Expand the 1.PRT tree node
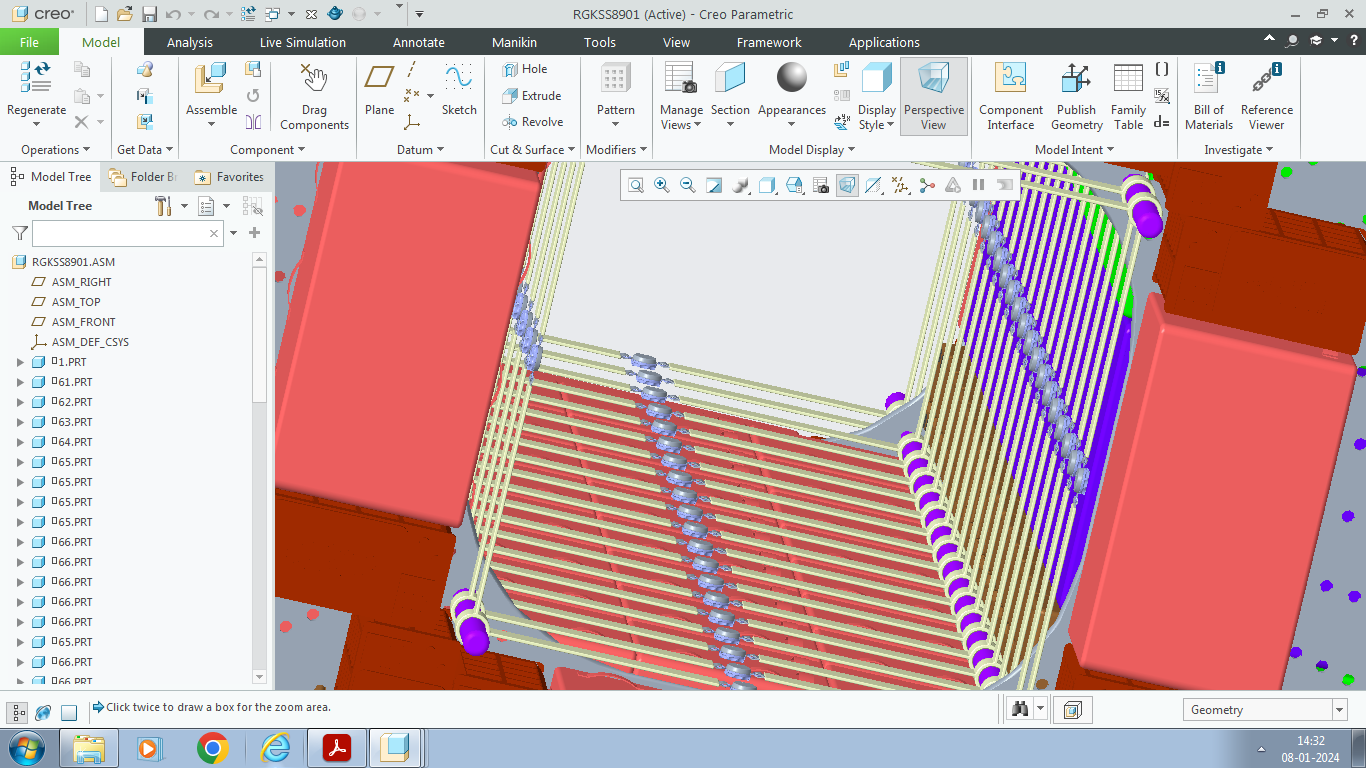Viewport: 1366px width, 768px height. [20, 362]
